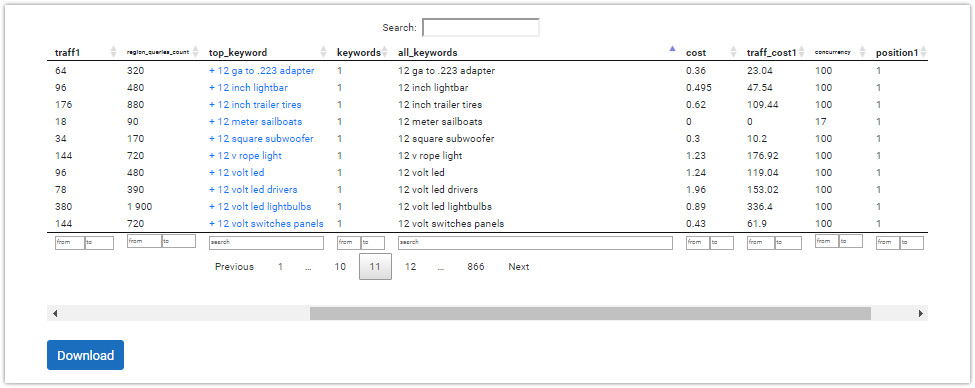Sort by top_keyword column arrows
Image resolution: width=975 pixels, height=388 pixels.
tap(323, 52)
